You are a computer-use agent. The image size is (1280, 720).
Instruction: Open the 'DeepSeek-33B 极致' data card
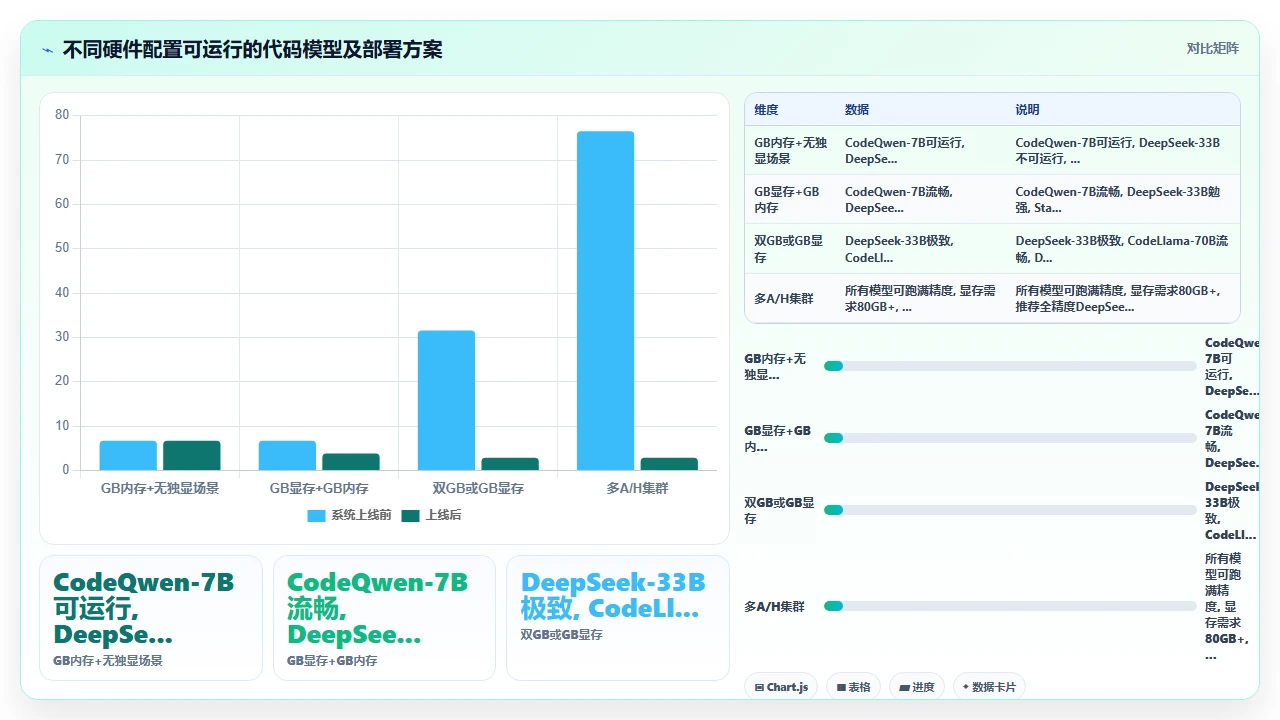(x=618, y=618)
